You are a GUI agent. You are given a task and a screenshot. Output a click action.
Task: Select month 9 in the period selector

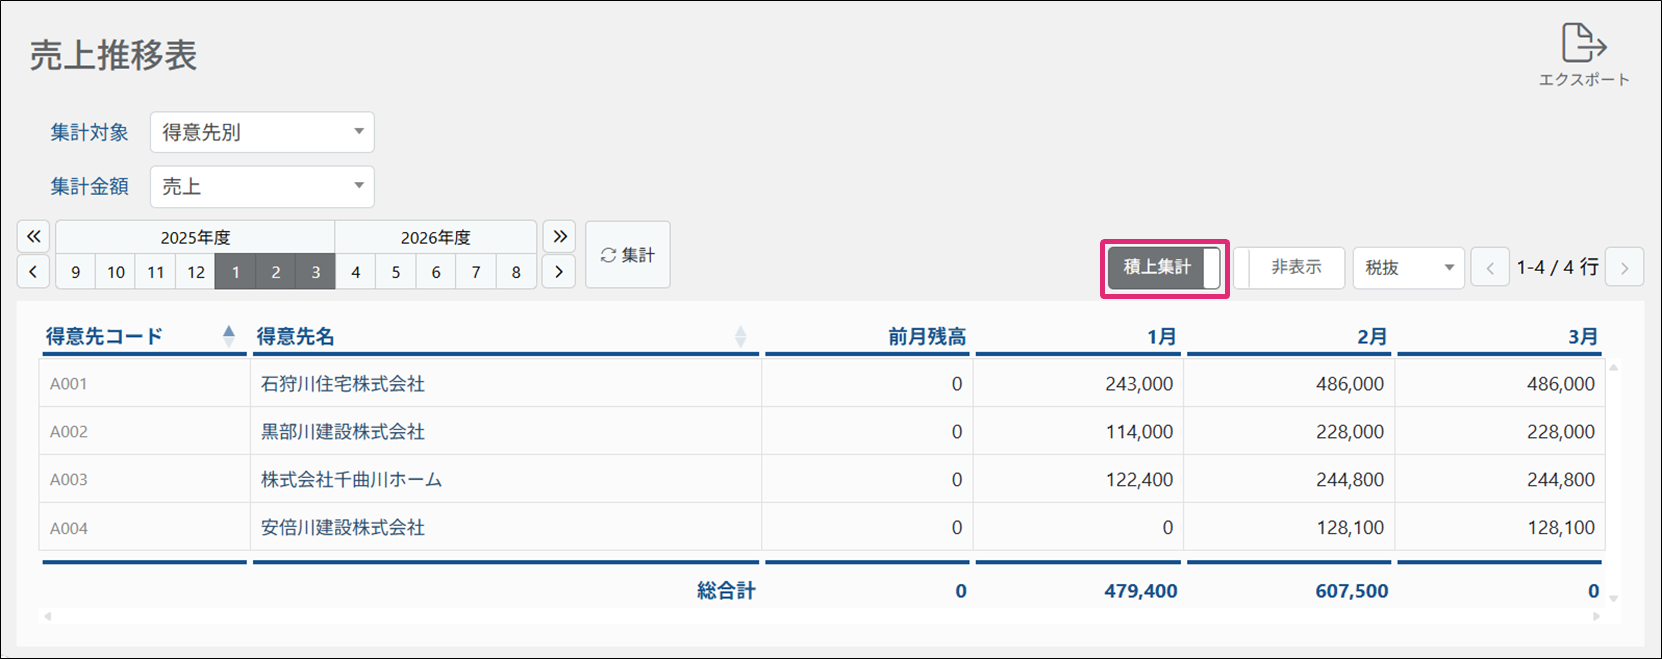[x=76, y=272]
